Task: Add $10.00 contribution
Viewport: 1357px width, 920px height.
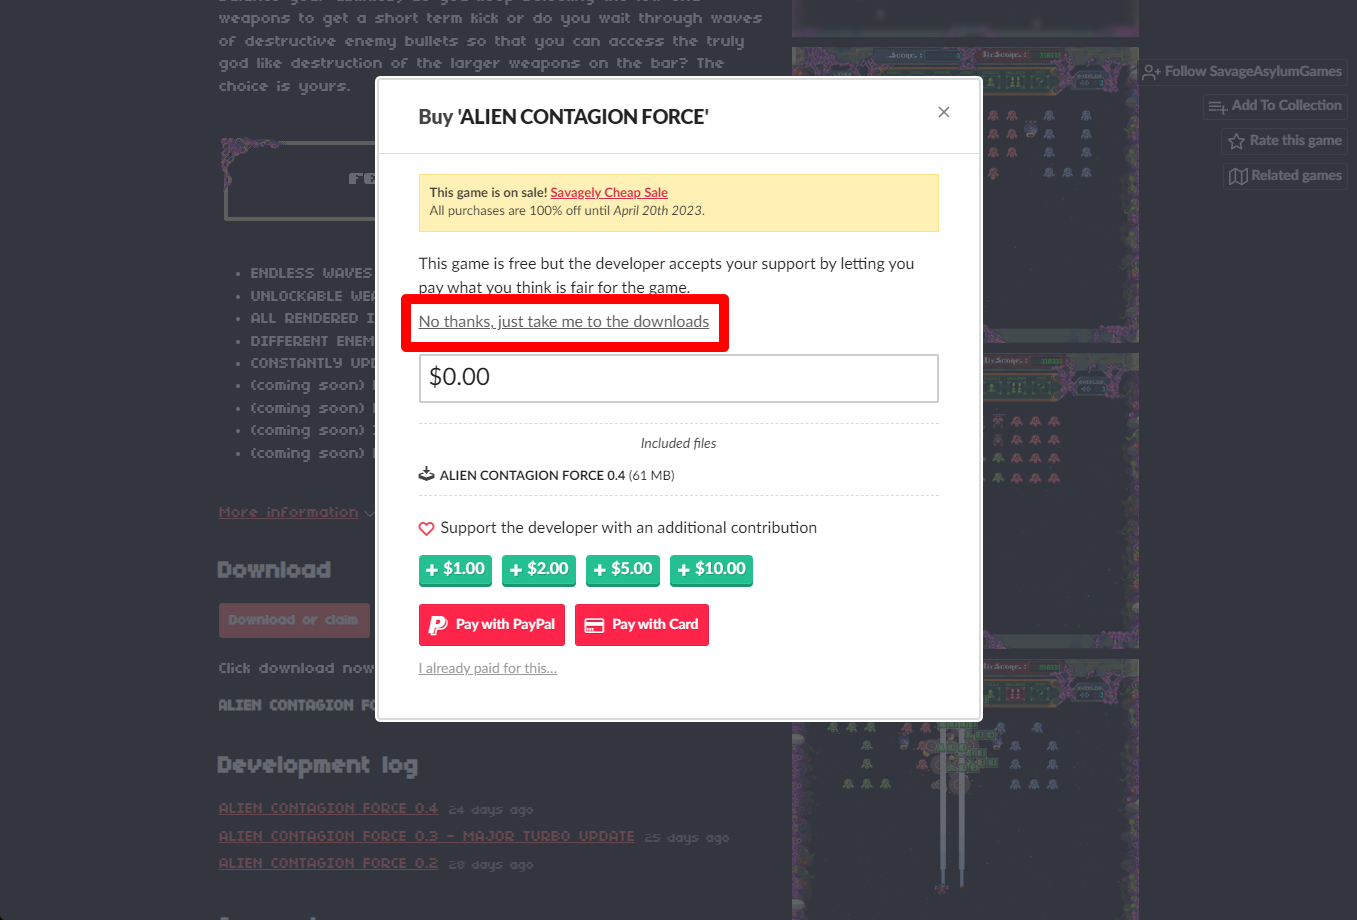Action: point(711,569)
